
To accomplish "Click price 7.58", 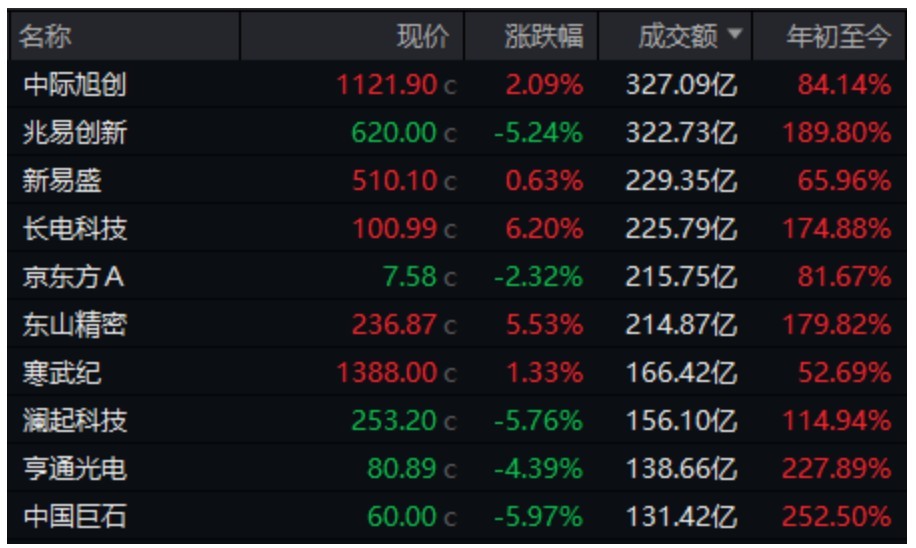I will tap(410, 276).
